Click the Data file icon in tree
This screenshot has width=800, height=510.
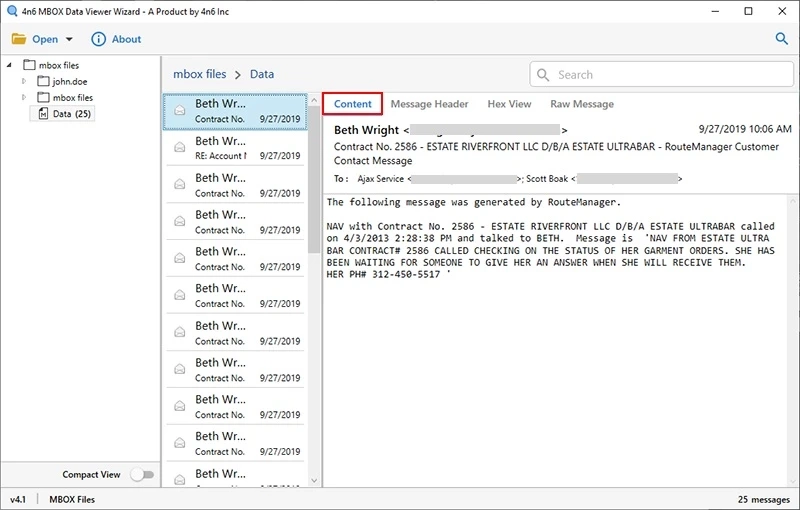coord(43,113)
